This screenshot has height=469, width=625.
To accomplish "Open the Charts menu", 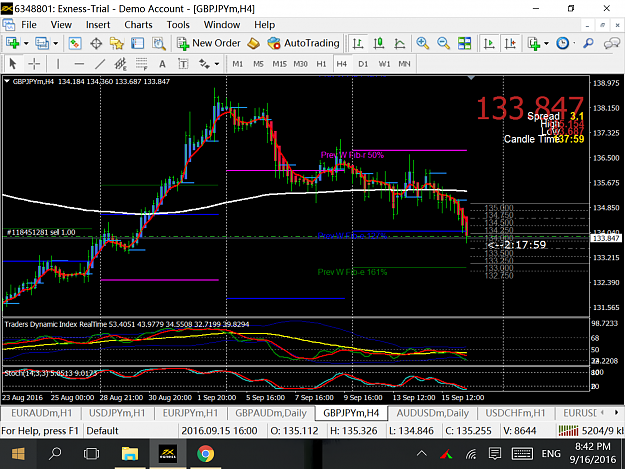I will (138, 25).
